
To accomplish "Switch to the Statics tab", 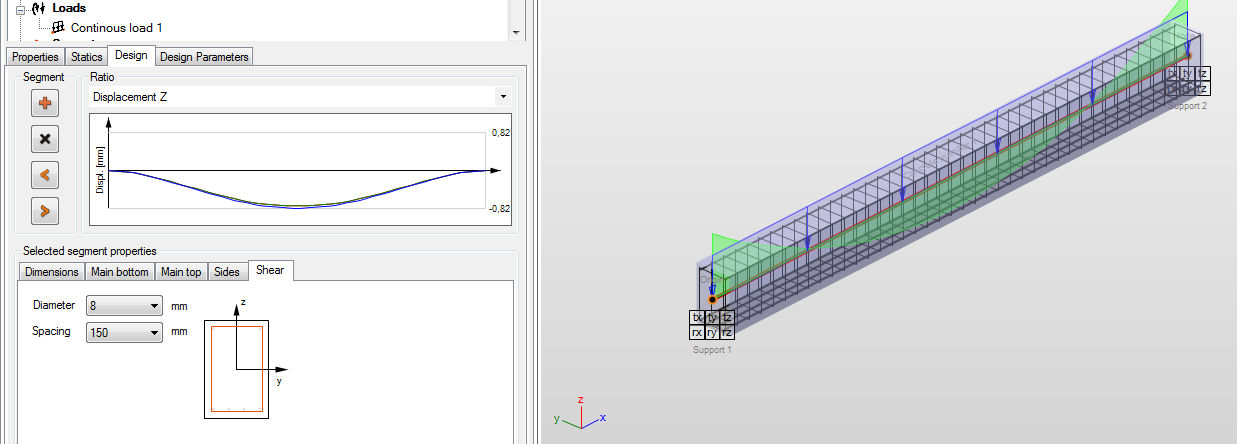I will pyautogui.click(x=87, y=57).
